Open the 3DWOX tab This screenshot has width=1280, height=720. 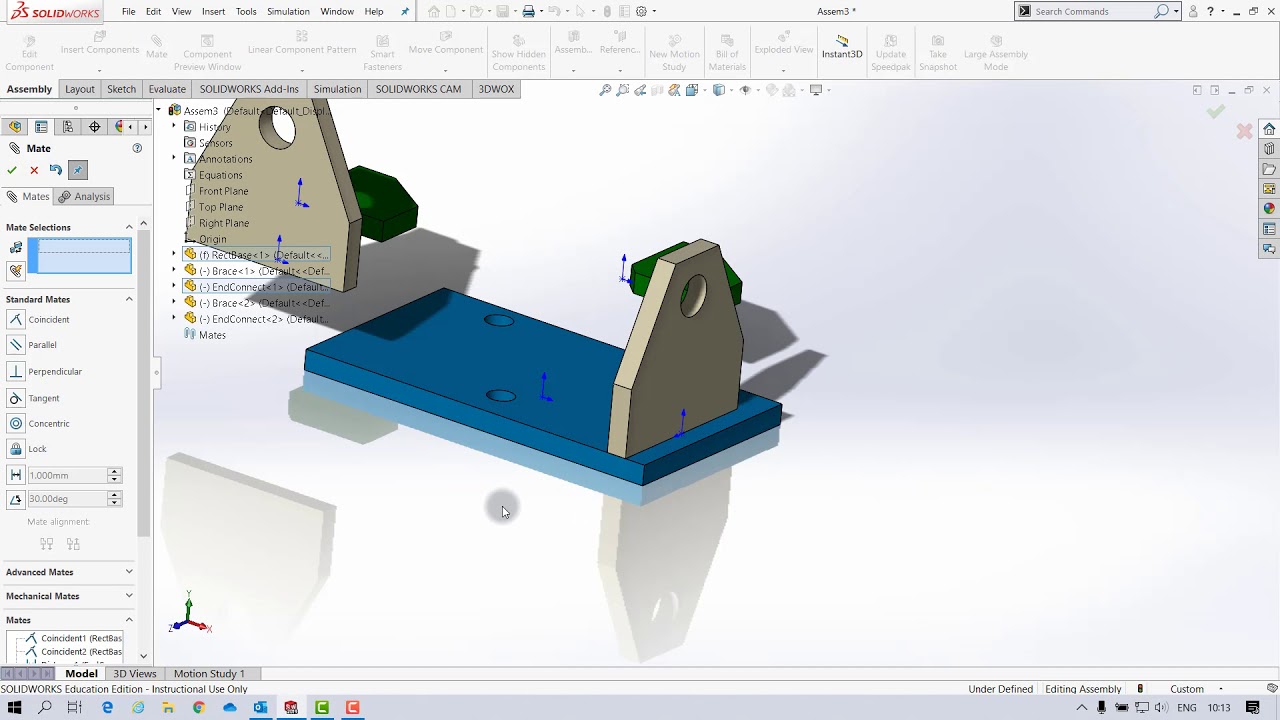click(496, 89)
